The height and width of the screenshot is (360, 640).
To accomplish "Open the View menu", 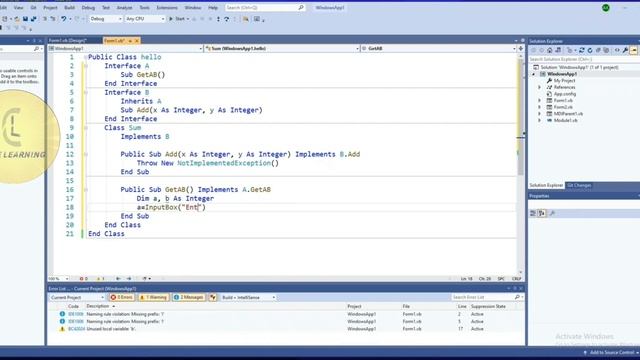I will pyautogui.click(x=18, y=7).
